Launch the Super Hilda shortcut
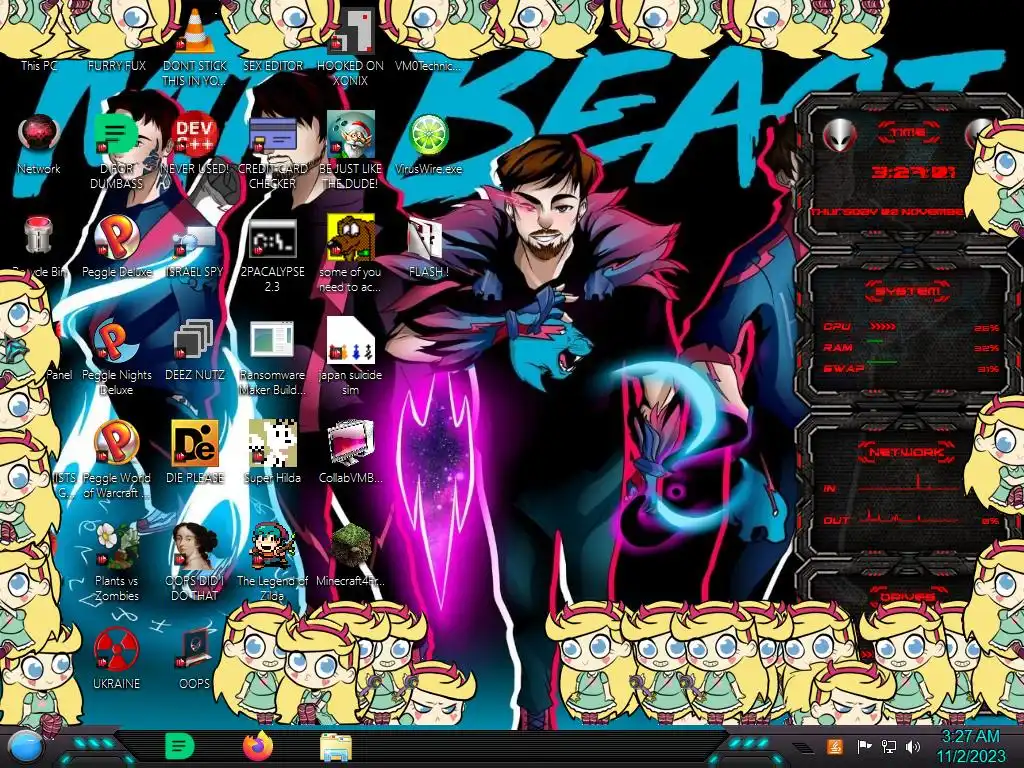The height and width of the screenshot is (768, 1024). pyautogui.click(x=272, y=443)
